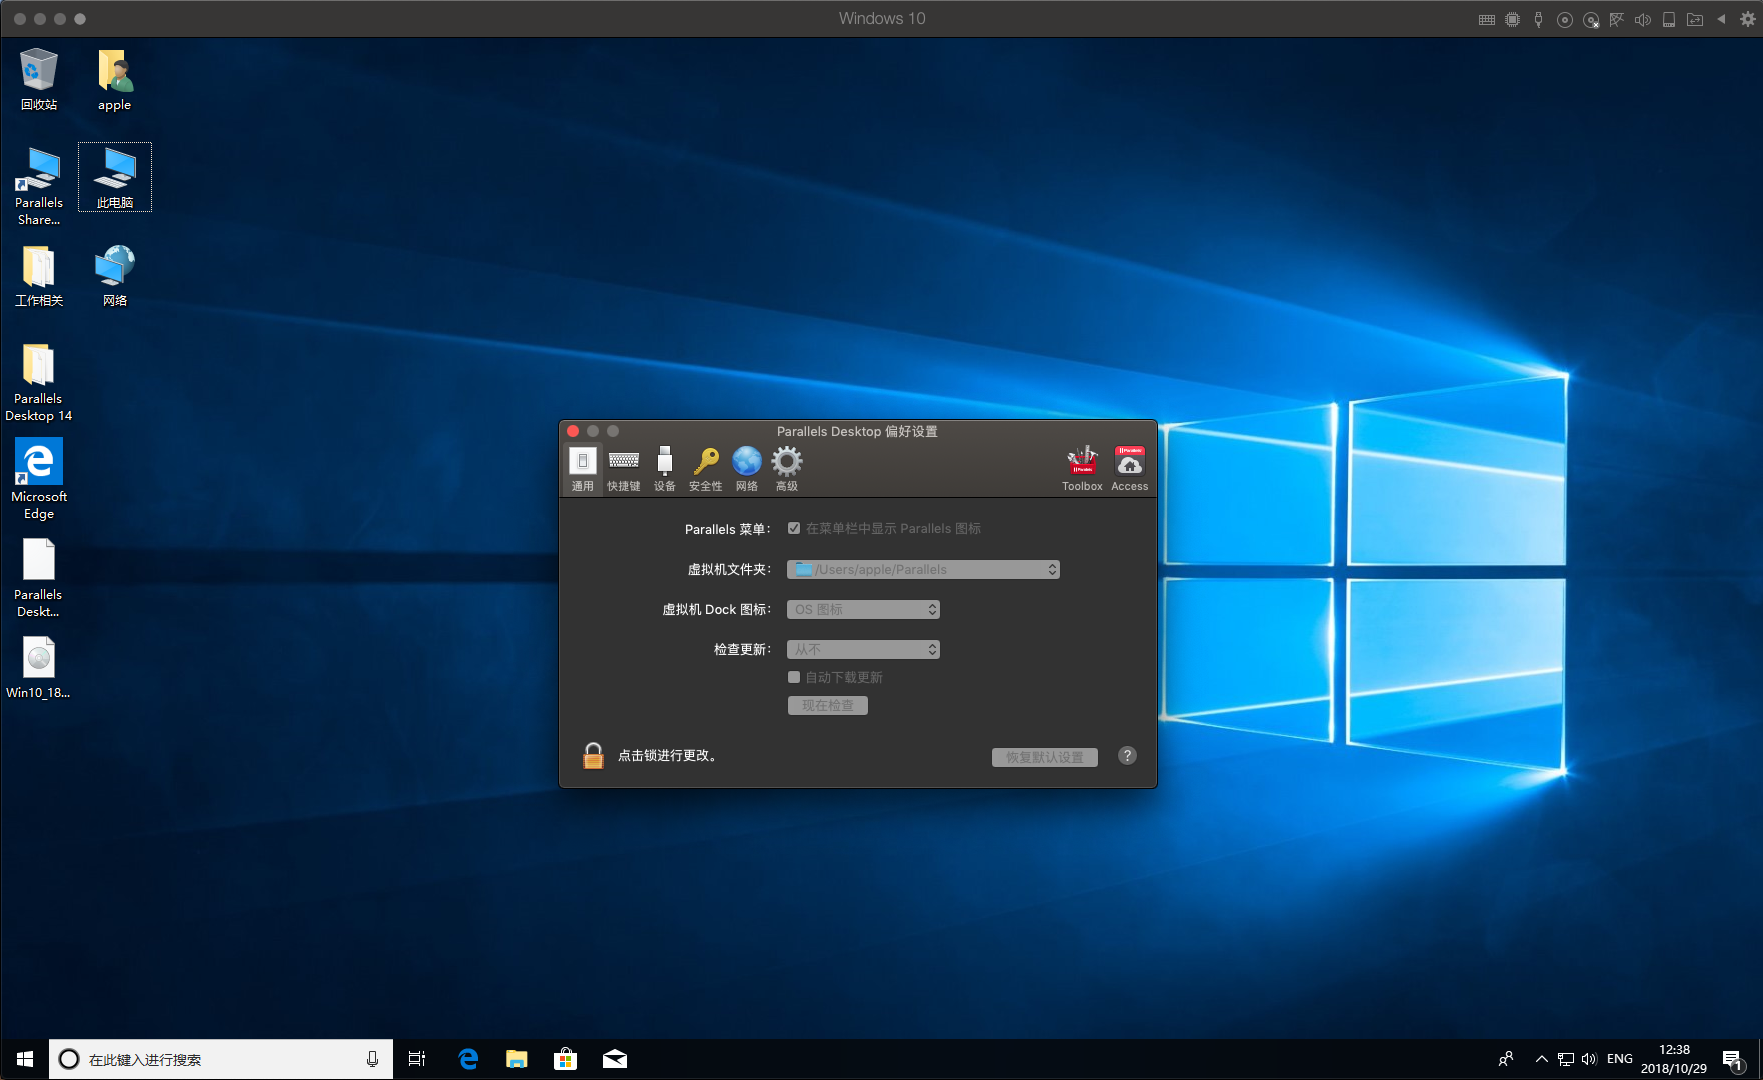Screen dimensions: 1763x1080
Task: Open the 虚拟机文件夹 path dropdown
Action: (x=923, y=569)
